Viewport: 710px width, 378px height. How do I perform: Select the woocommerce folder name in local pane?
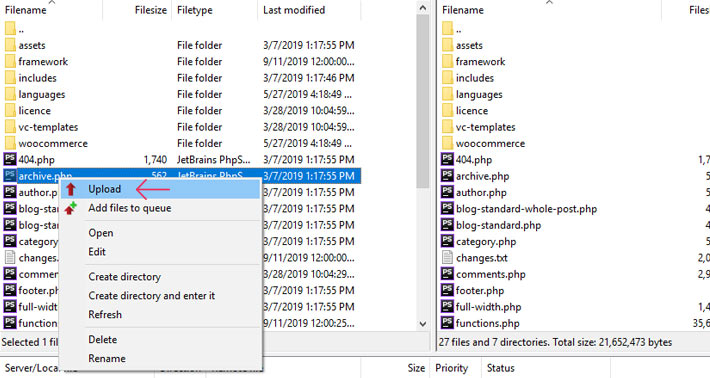coord(53,144)
